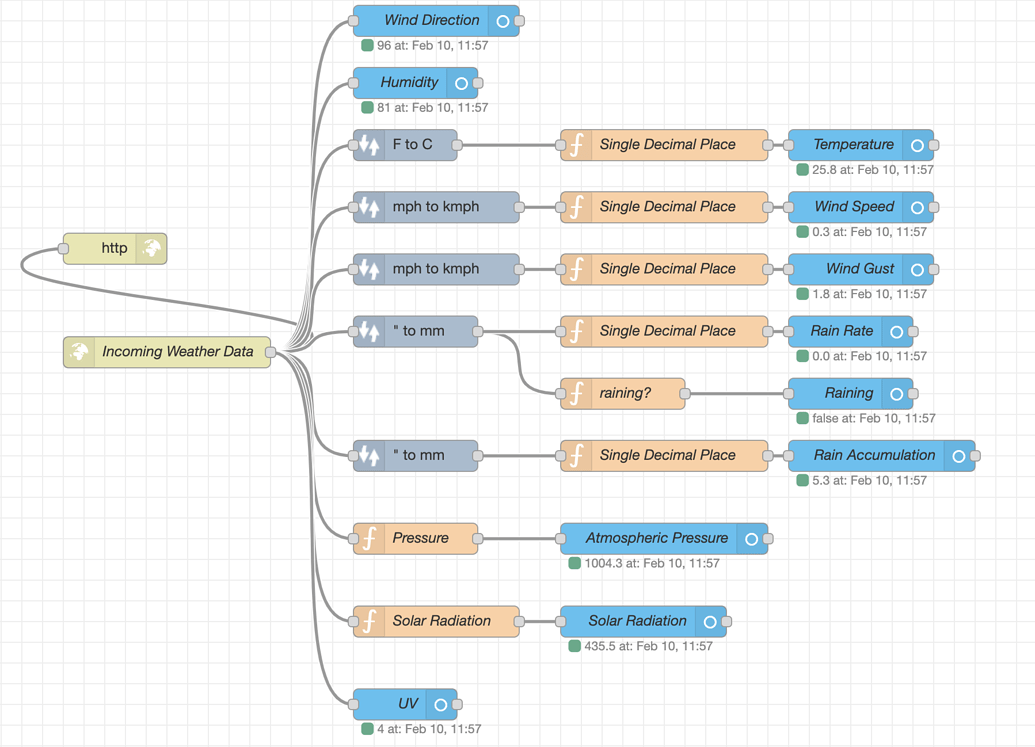This screenshot has height=747, width=1035.
Task: Select the Solar Radiation debug node
Action: [635, 621]
